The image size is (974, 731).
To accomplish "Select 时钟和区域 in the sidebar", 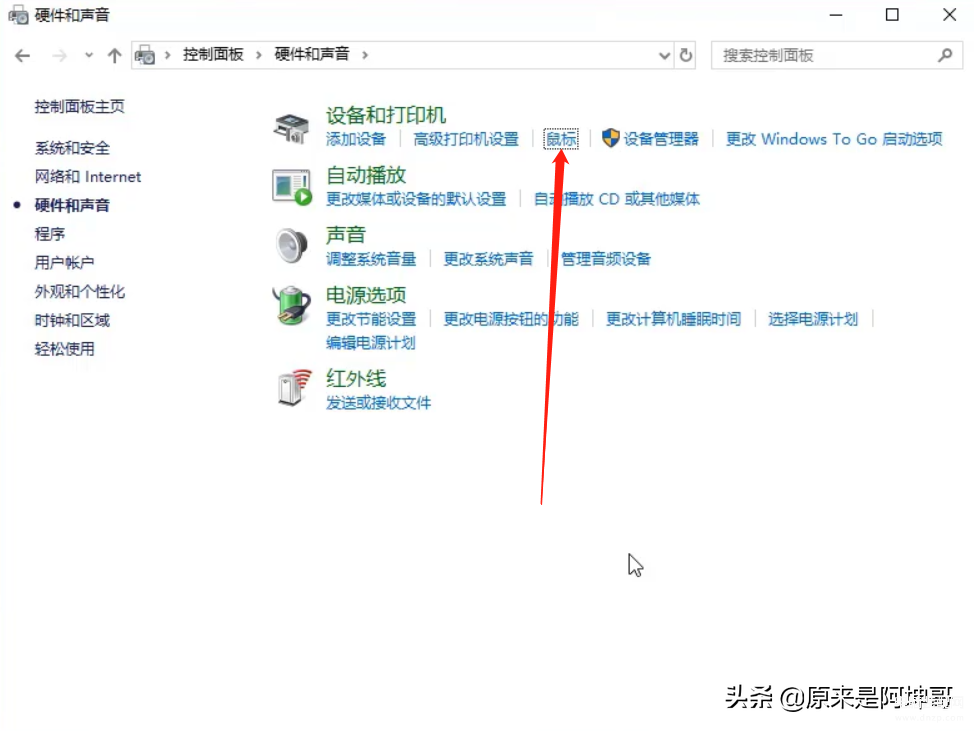I will click(72, 320).
